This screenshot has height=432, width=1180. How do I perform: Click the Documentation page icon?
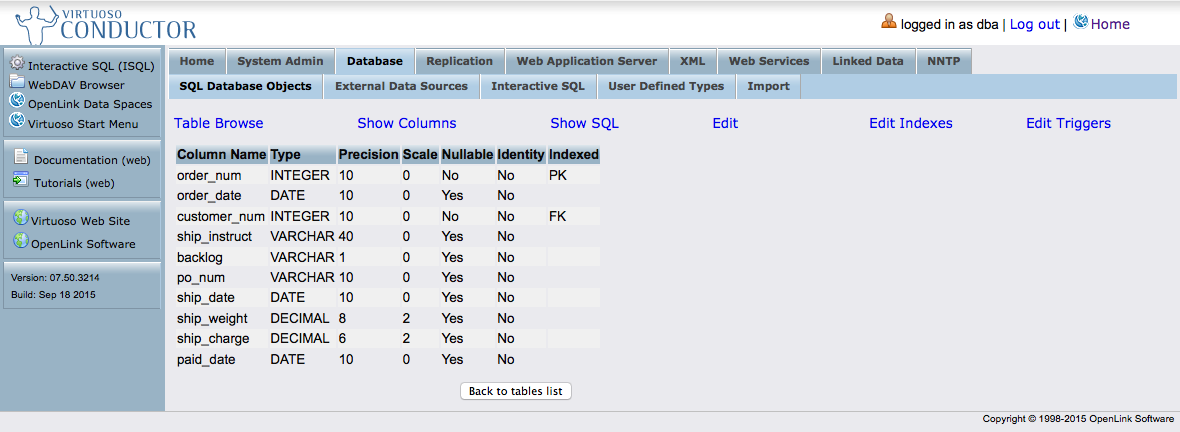coord(20,157)
